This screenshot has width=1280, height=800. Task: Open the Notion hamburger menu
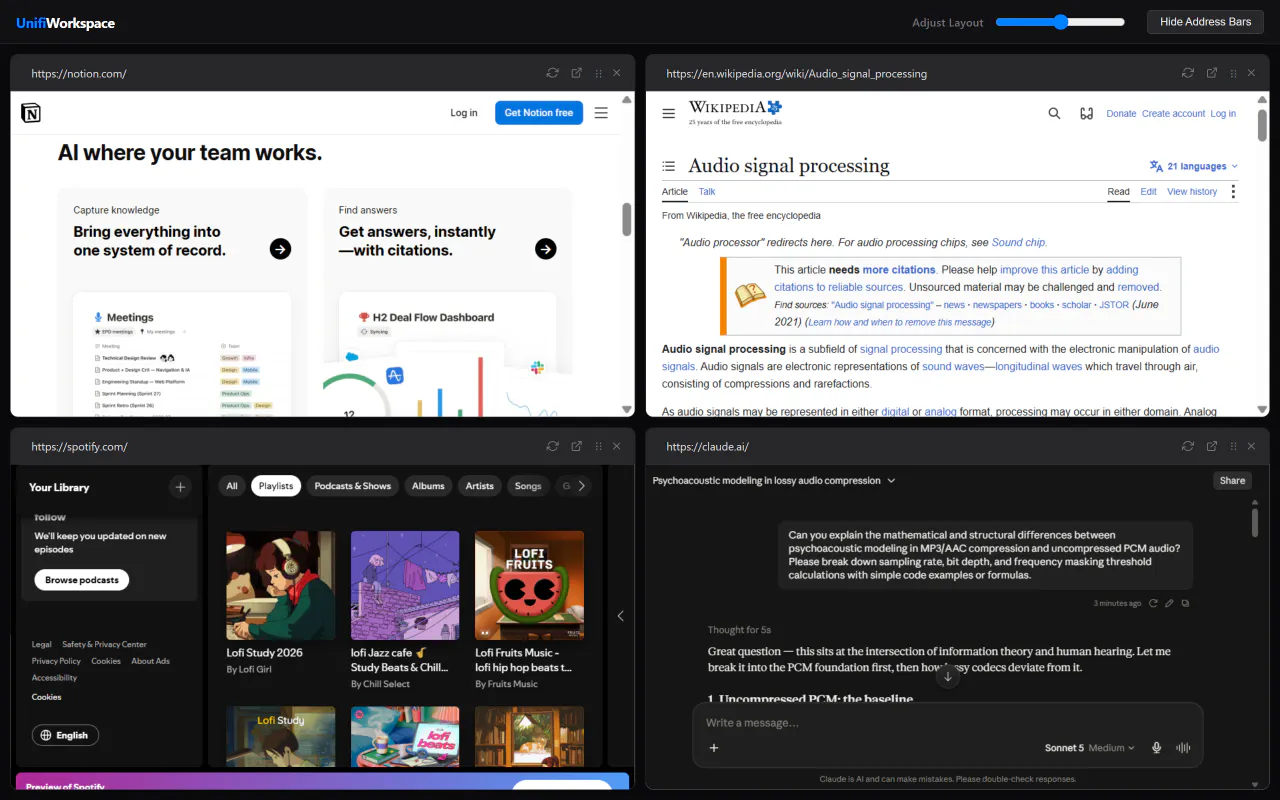[x=601, y=113]
